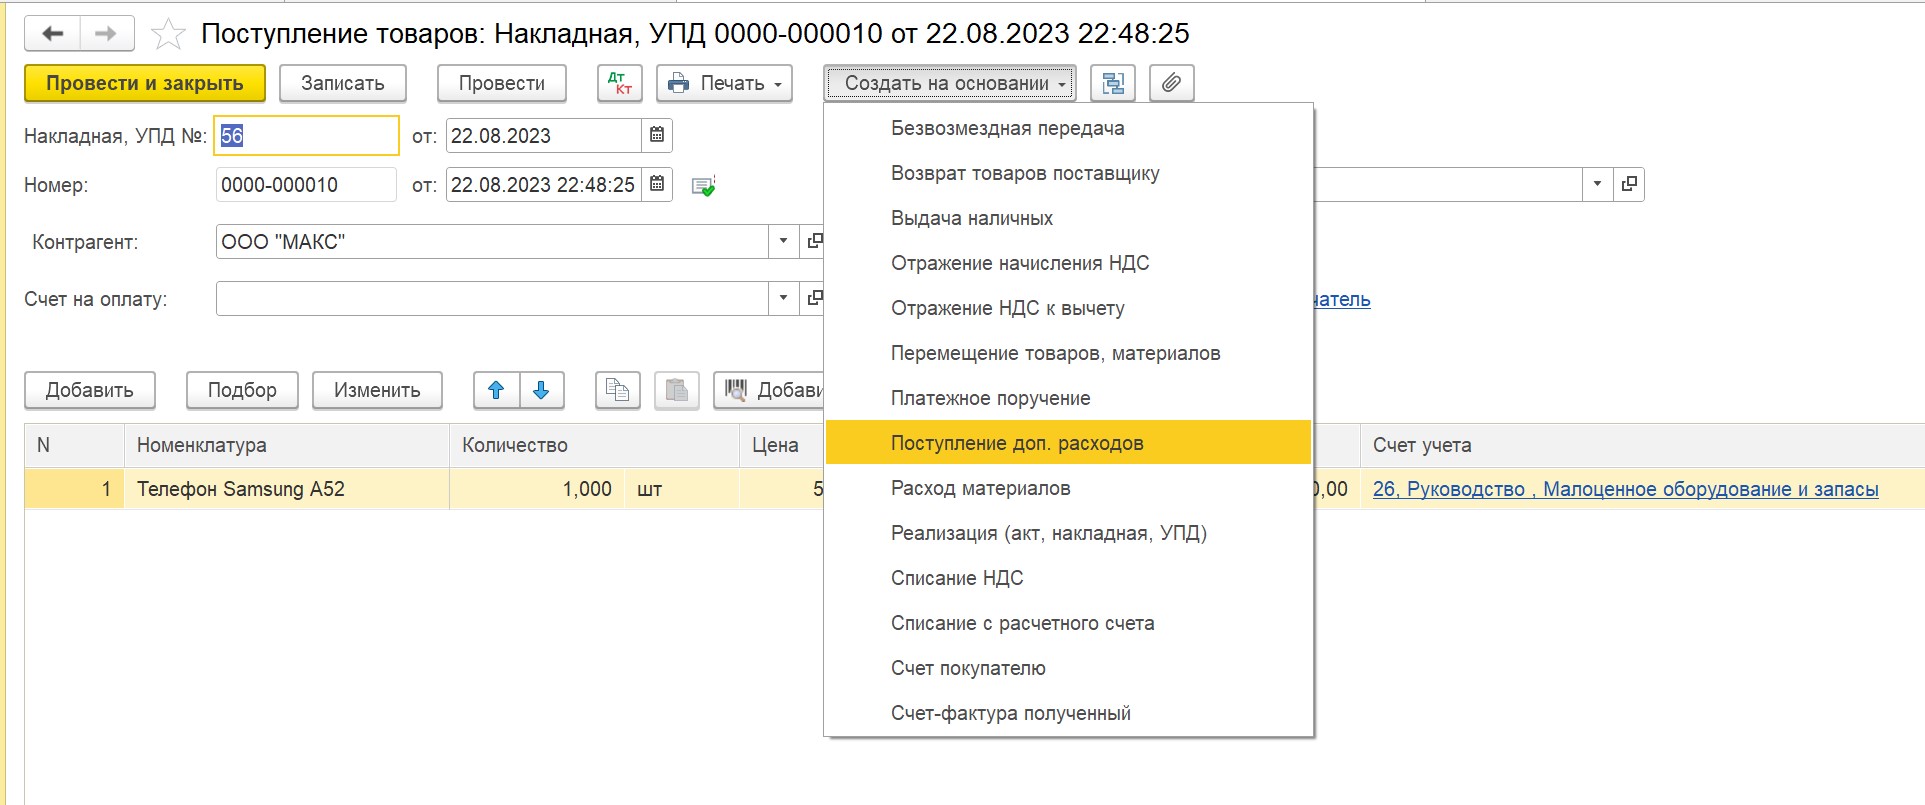The width and height of the screenshot is (1925, 805).
Task: Open attached files paperclip icon
Action: tap(1171, 83)
